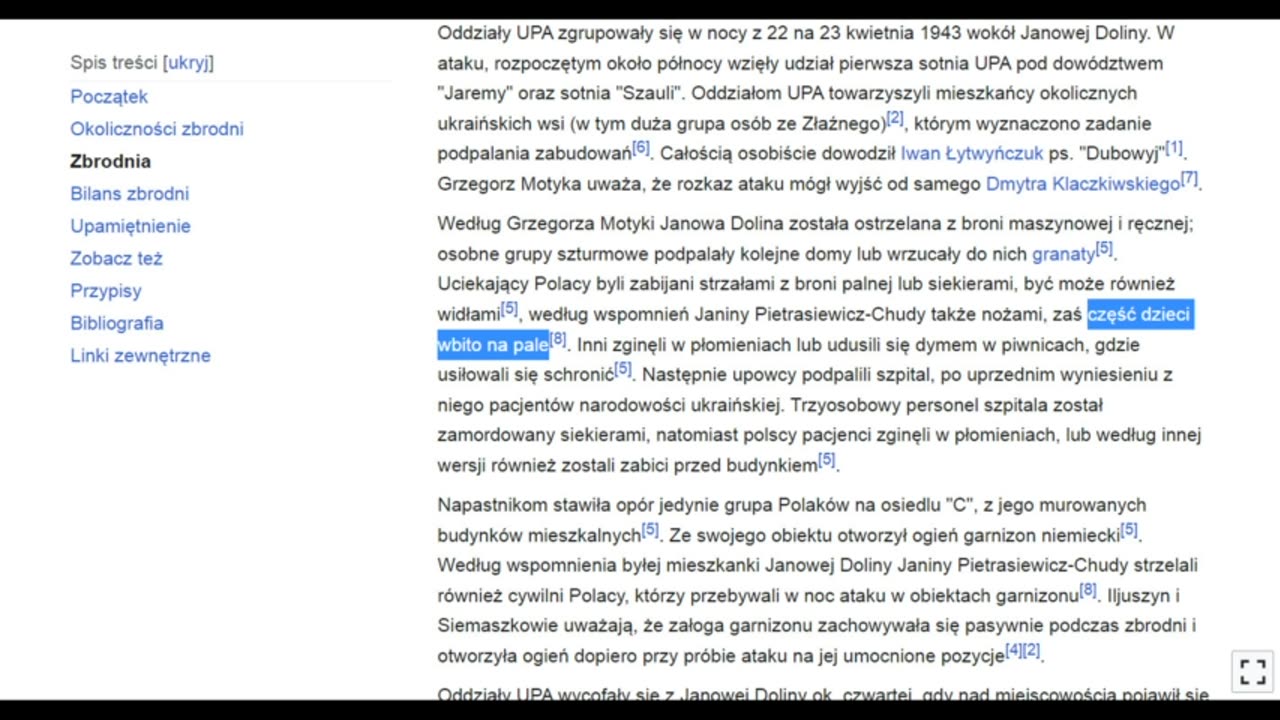
Task: Click footnote [5] after 'garnizon niemiecki'
Action: (x=1129, y=529)
